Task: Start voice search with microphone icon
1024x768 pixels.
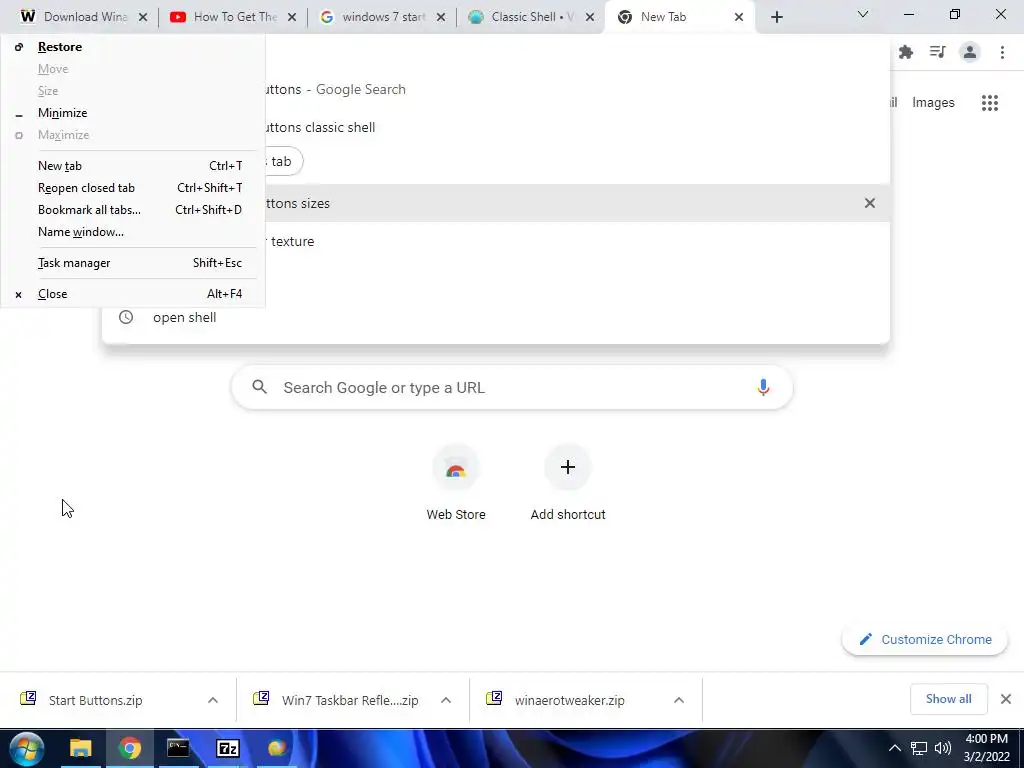Action: (763, 387)
